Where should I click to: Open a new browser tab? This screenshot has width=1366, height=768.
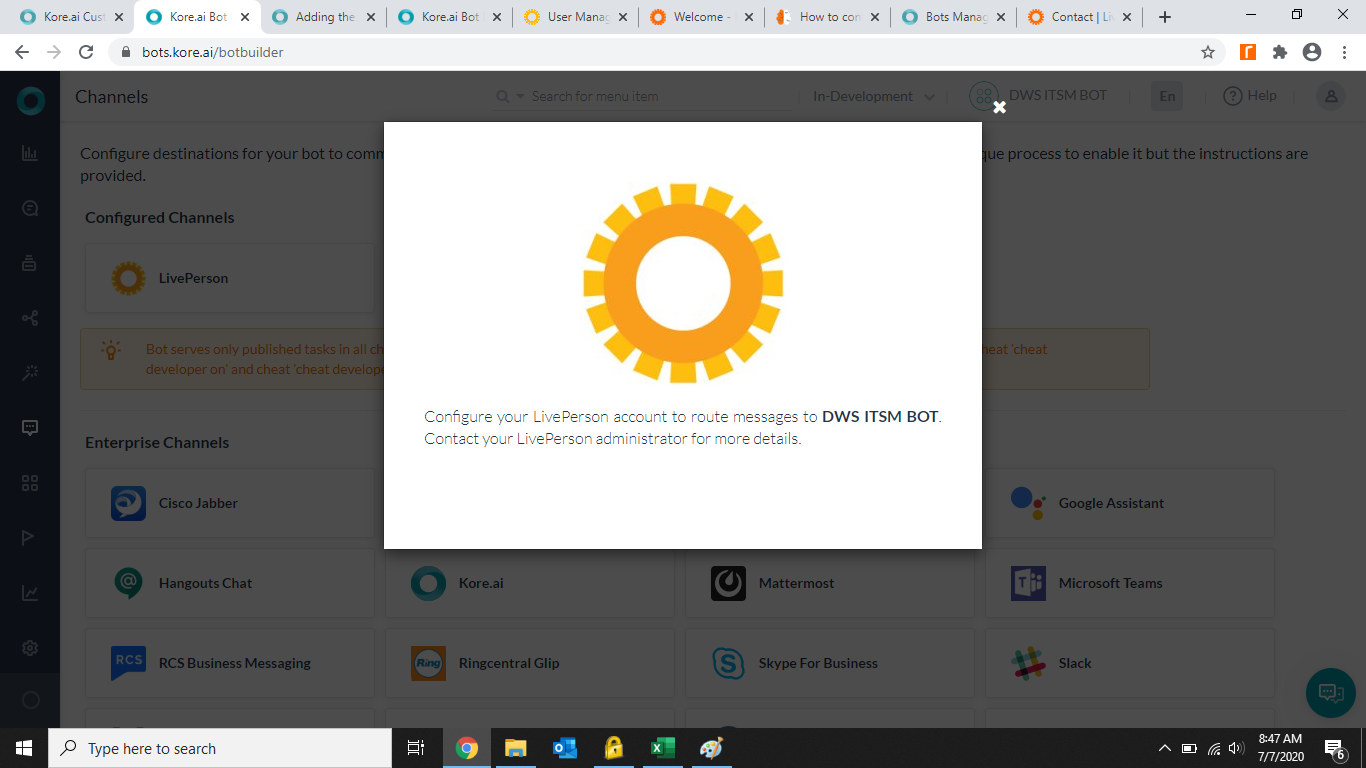click(x=1164, y=17)
